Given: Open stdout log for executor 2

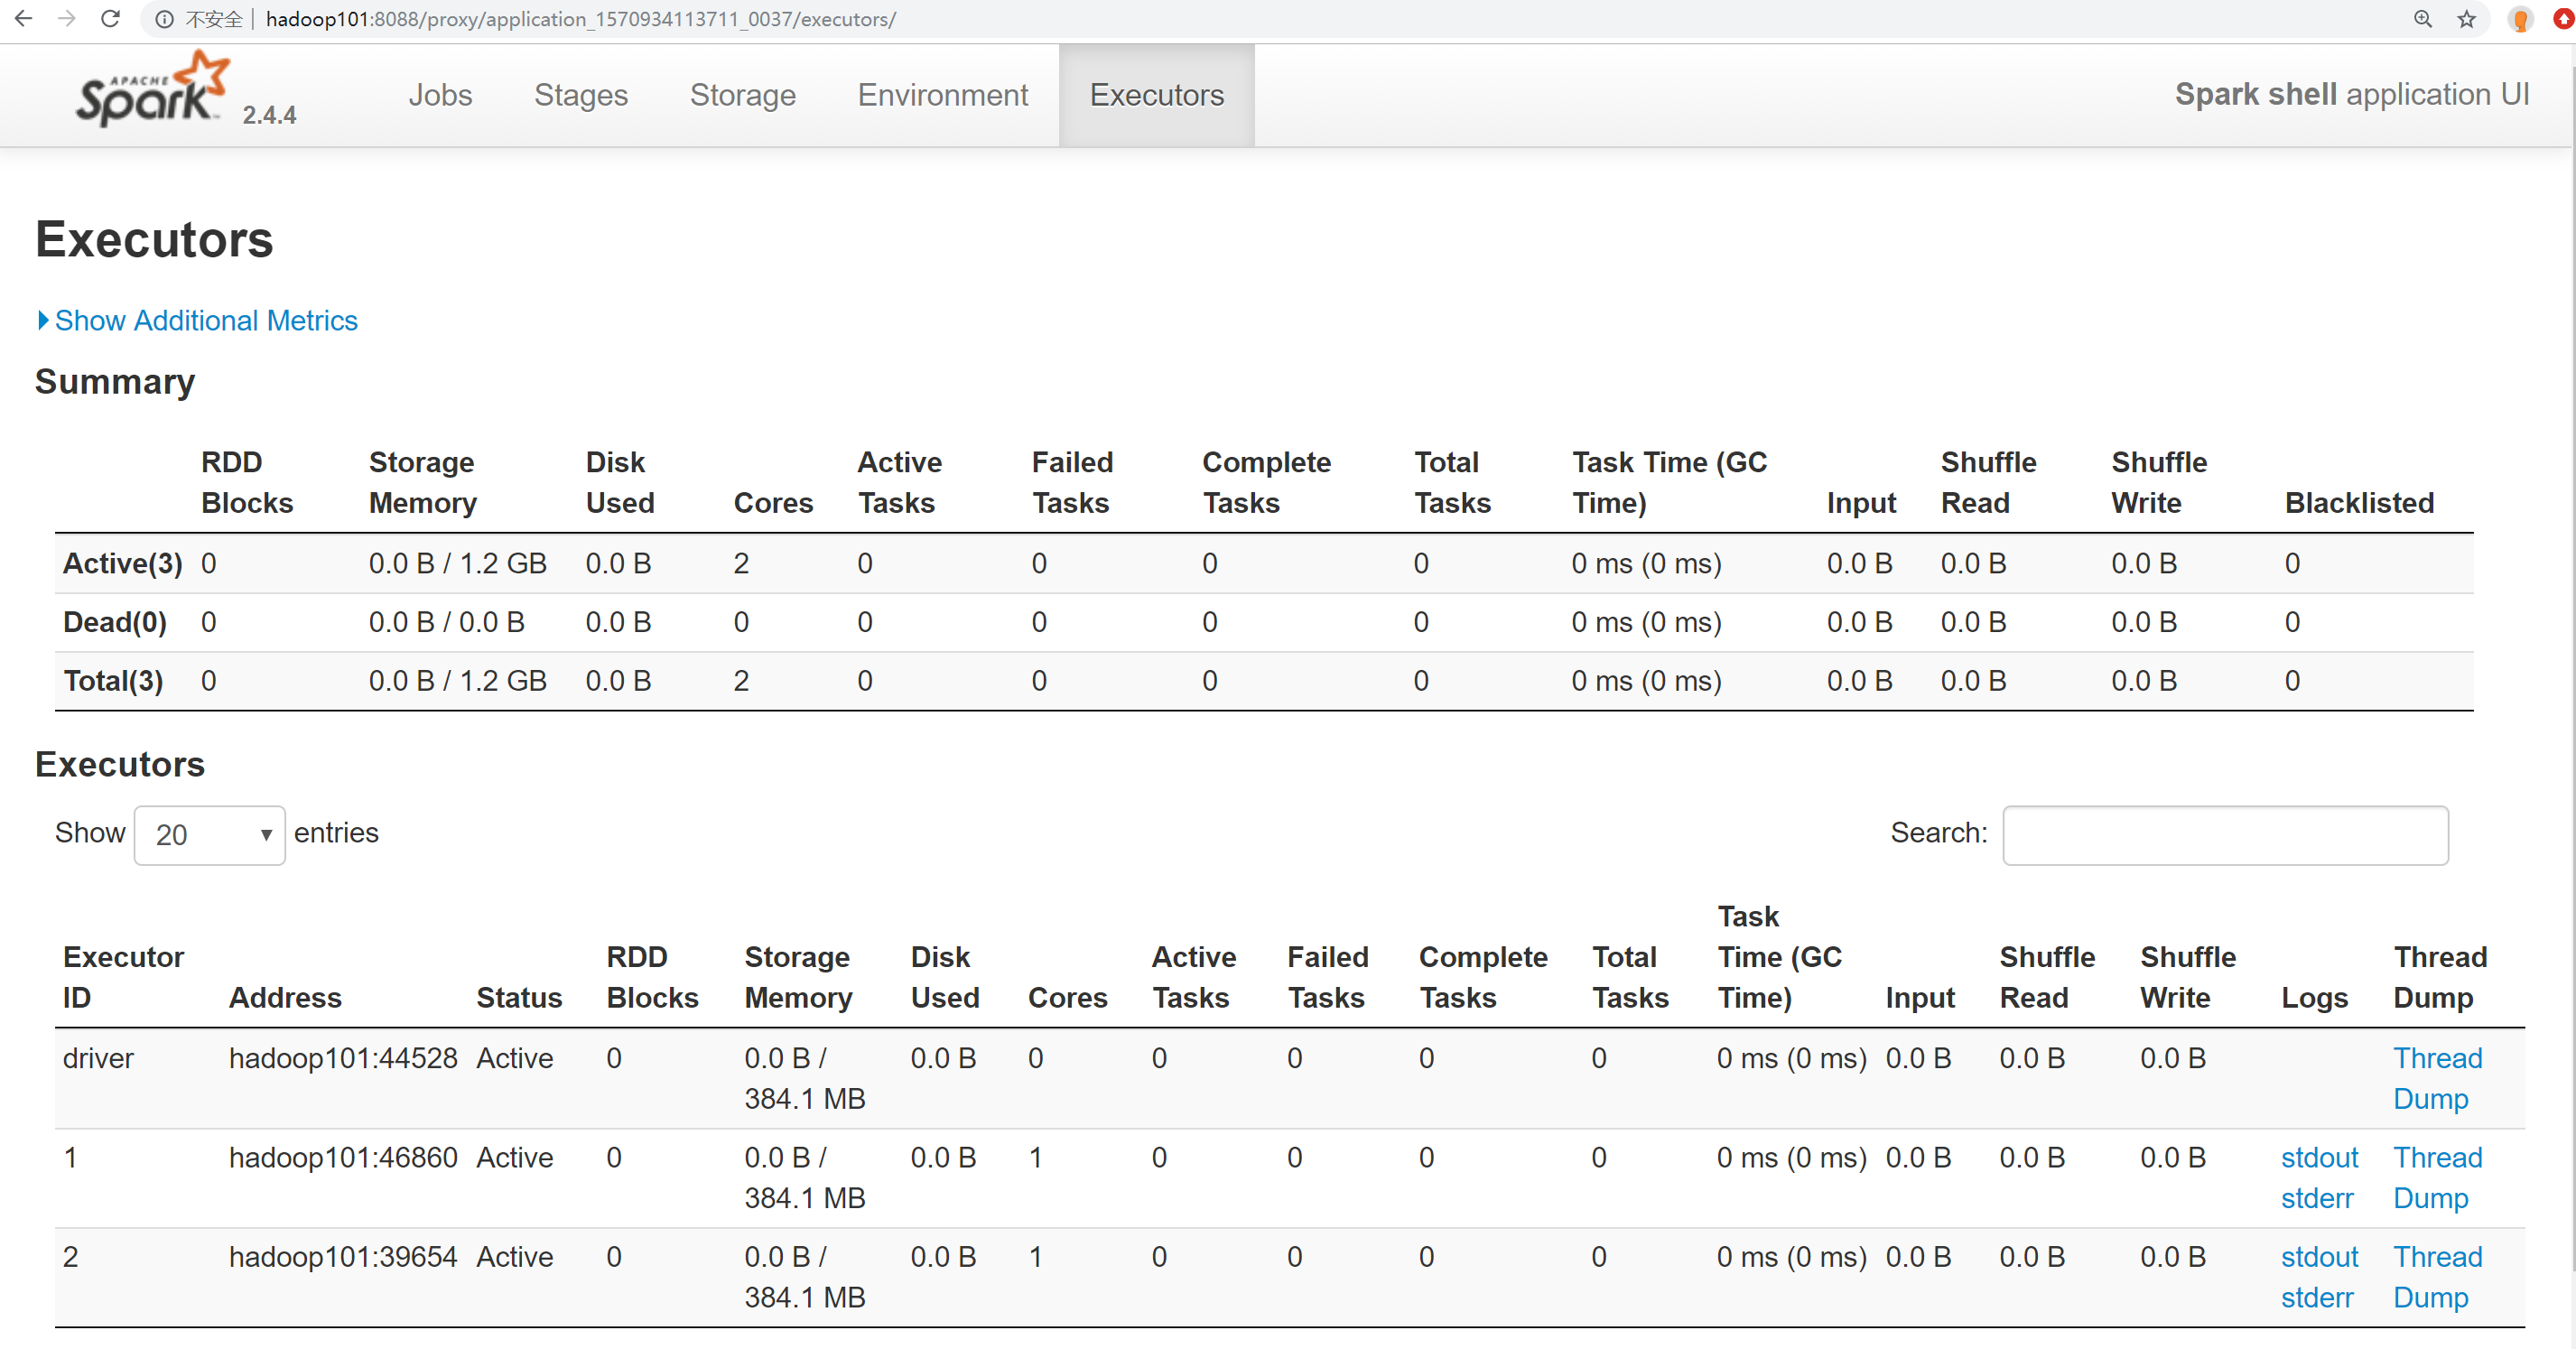Looking at the screenshot, I should click(x=2319, y=1257).
